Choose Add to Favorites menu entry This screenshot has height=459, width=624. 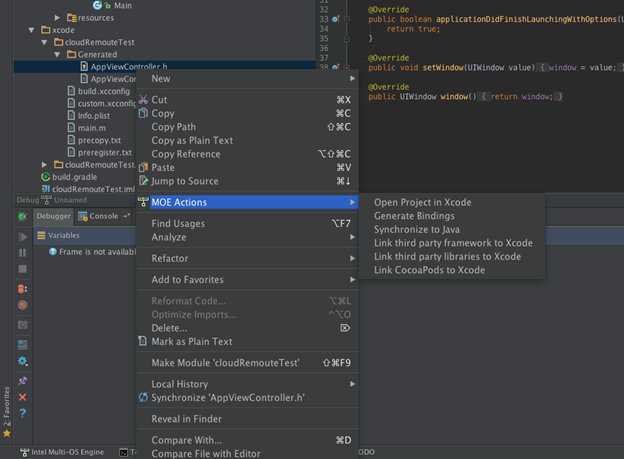click(x=248, y=279)
